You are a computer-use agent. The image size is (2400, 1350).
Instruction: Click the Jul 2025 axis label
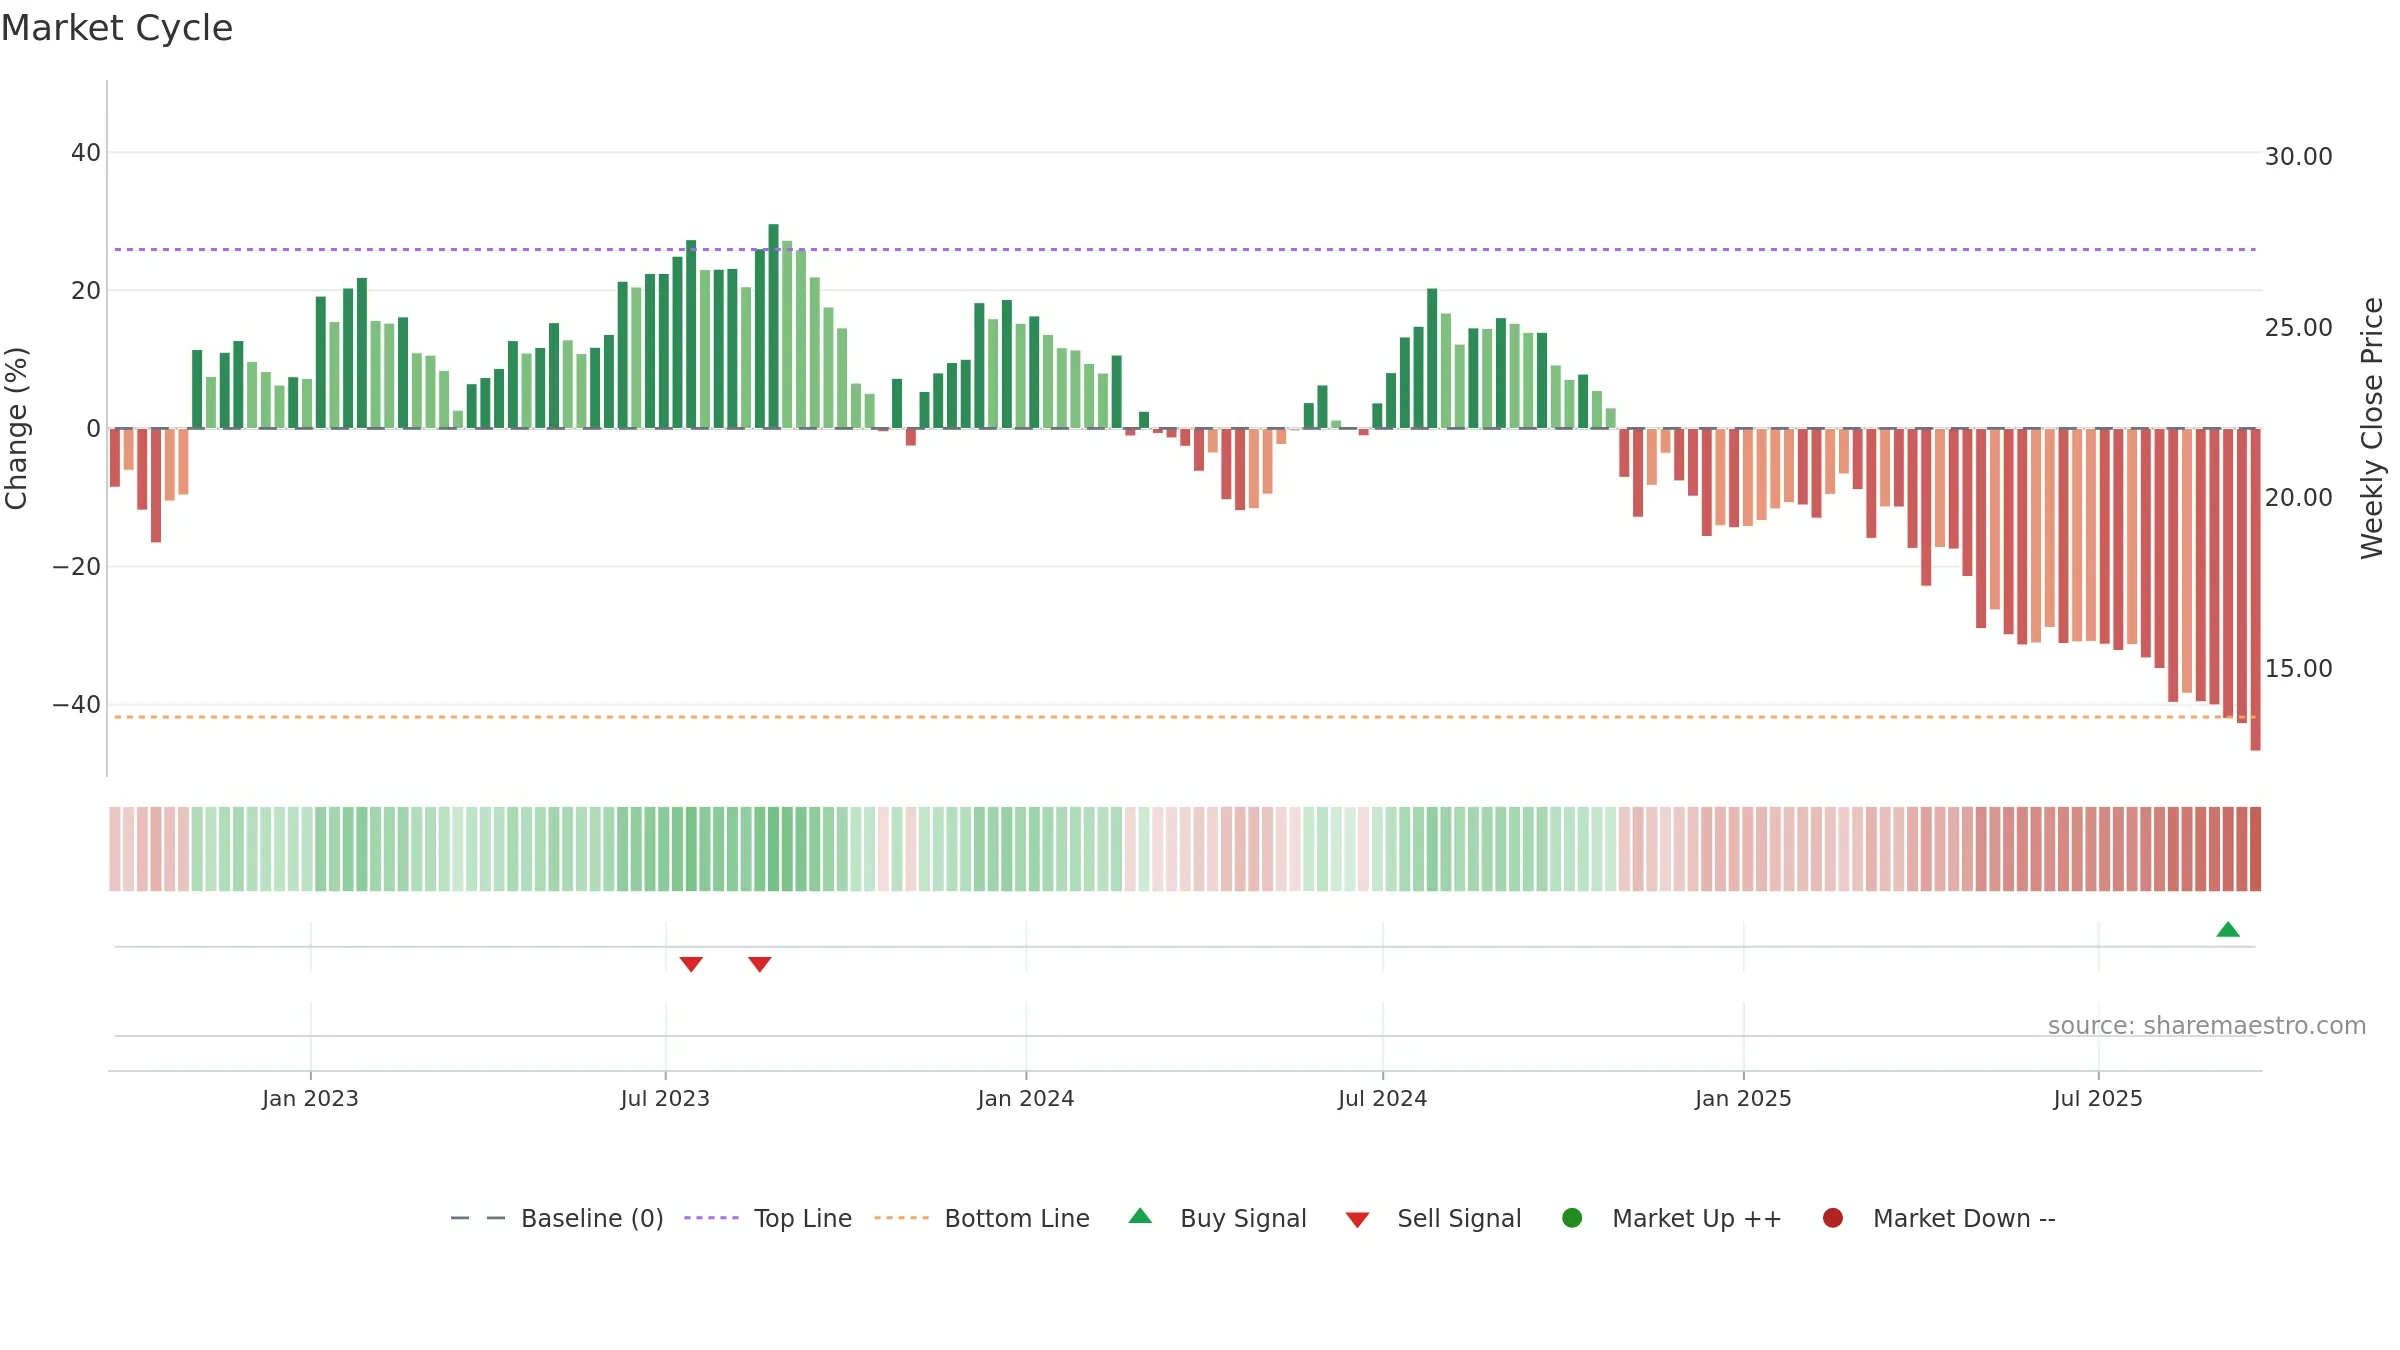point(2098,1098)
